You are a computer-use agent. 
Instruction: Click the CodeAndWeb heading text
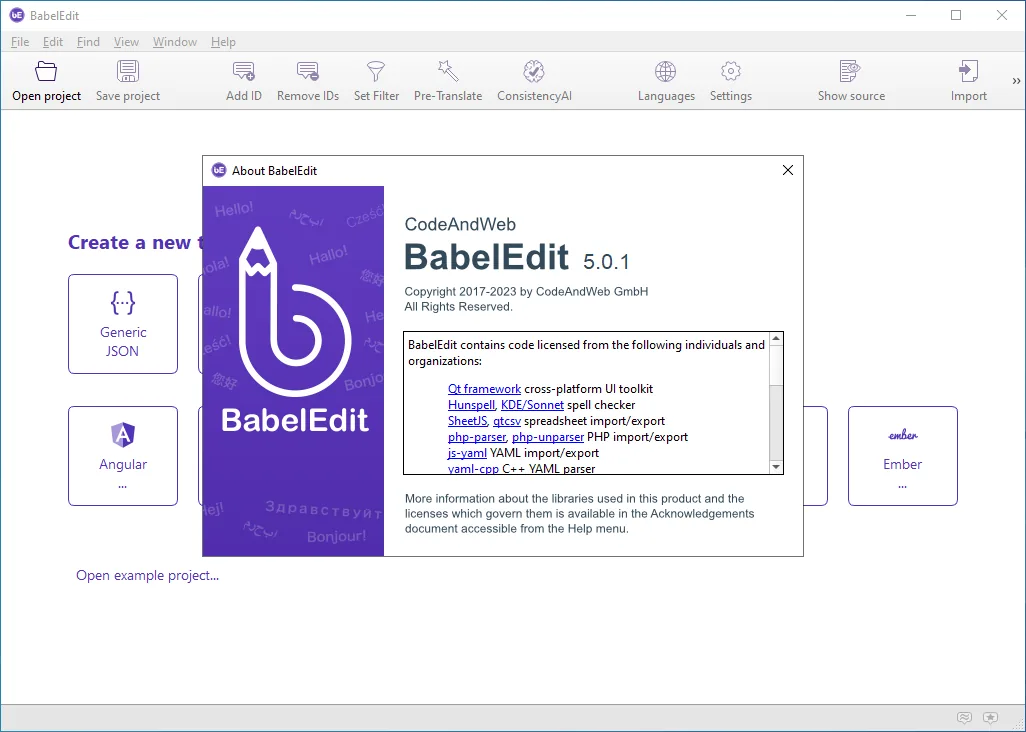(460, 224)
